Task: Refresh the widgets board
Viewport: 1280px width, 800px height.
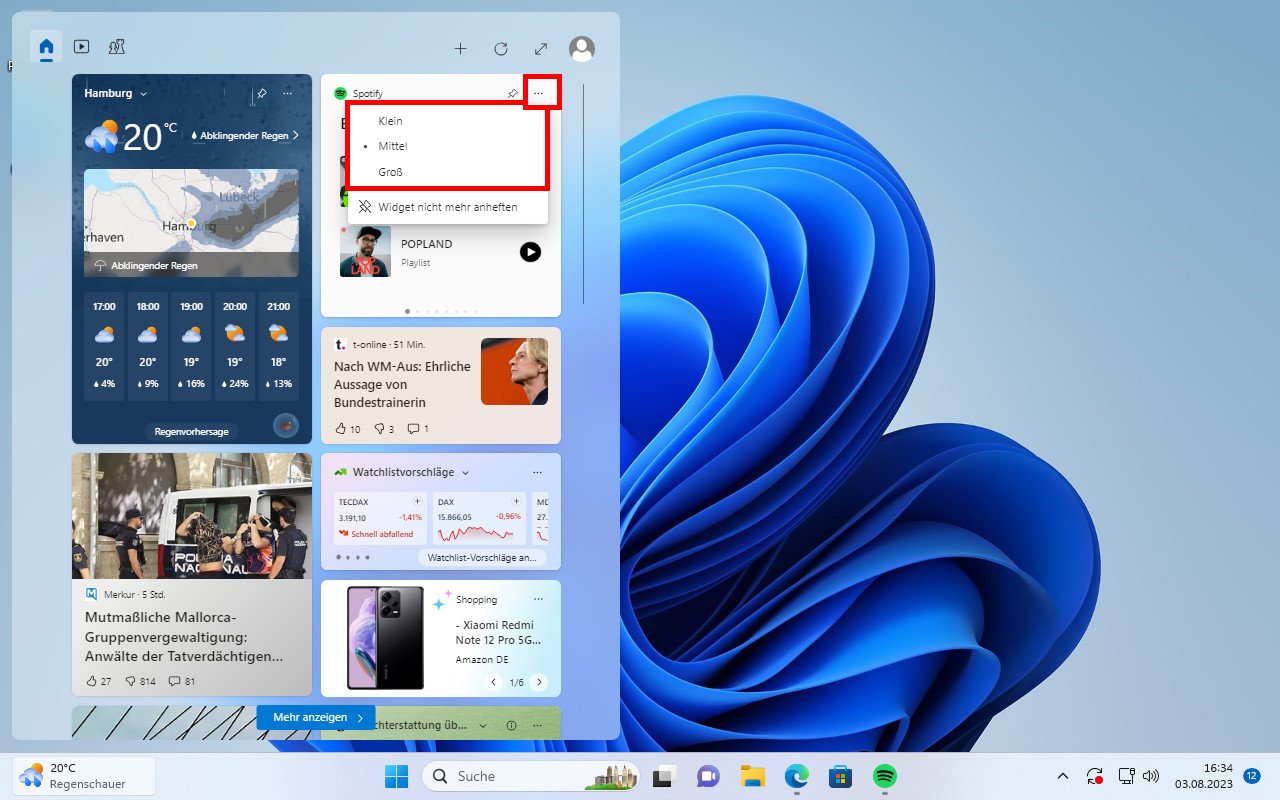Action: pos(500,48)
